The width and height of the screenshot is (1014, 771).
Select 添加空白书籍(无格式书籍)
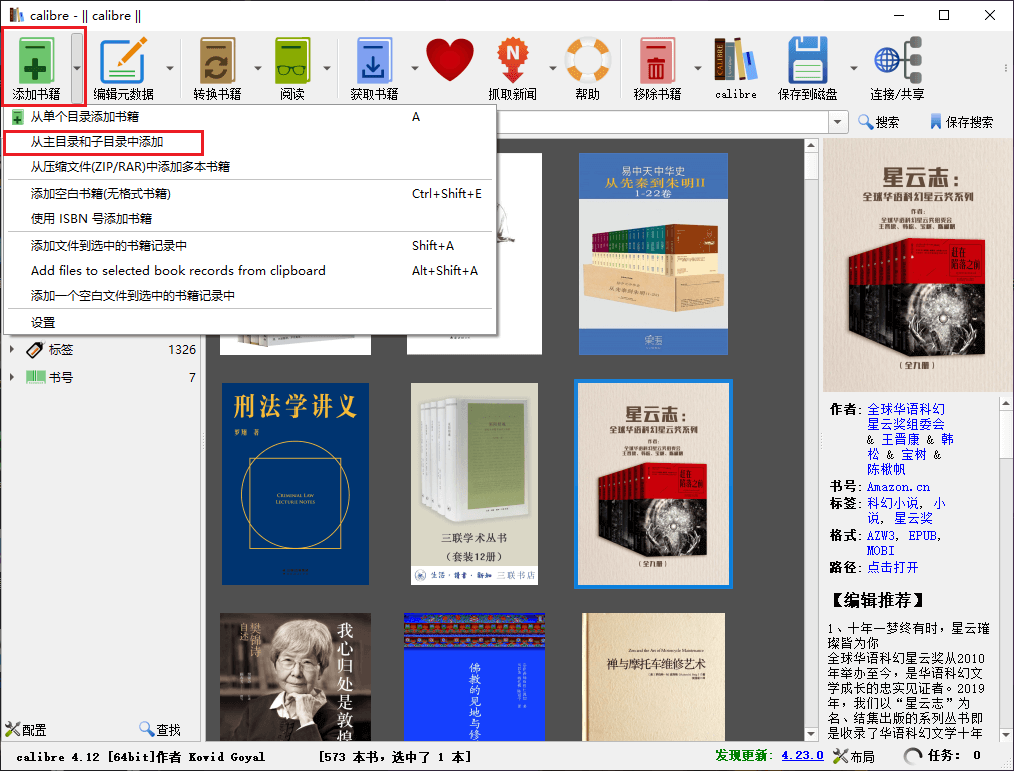tap(250, 193)
